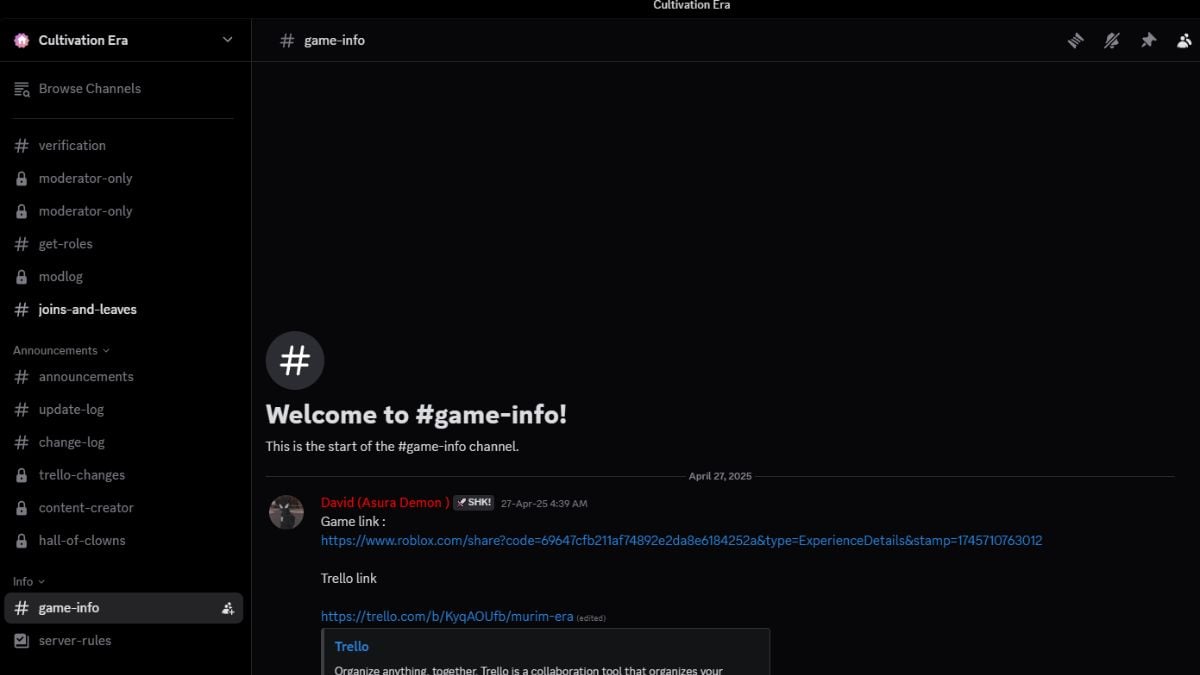The width and height of the screenshot is (1200, 675).
Task: Collapse the Info category
Action: click(29, 581)
